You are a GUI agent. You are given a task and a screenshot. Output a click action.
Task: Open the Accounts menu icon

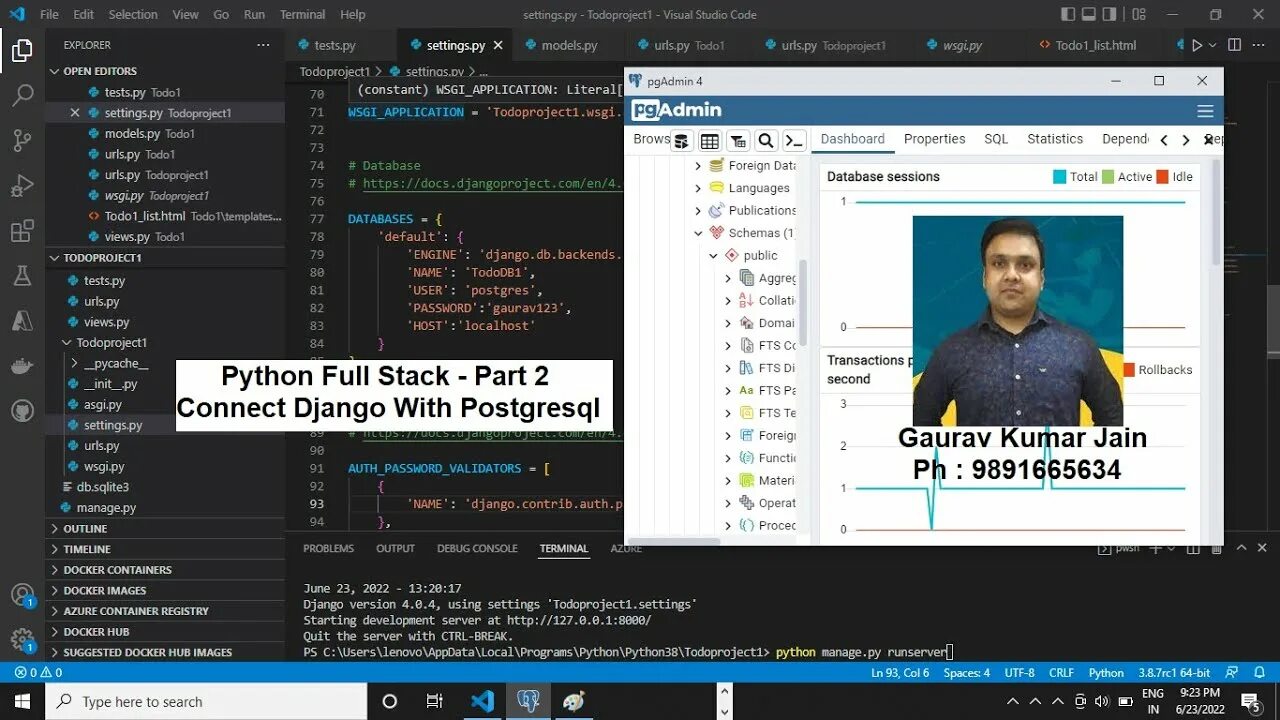tap(22, 595)
